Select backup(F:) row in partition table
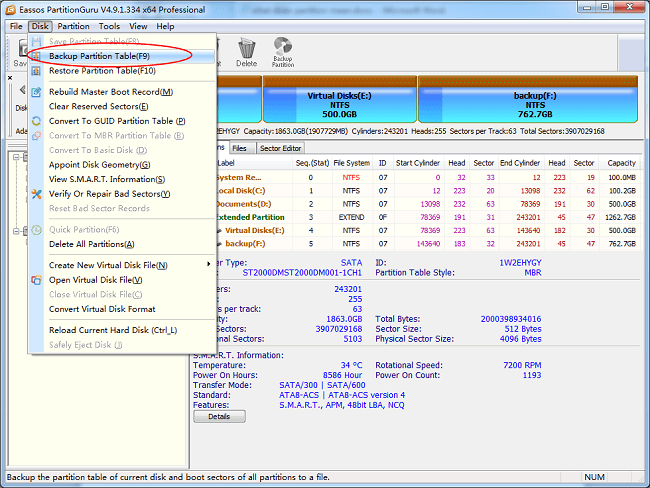Viewport: 650px width, 488px height. point(427,244)
